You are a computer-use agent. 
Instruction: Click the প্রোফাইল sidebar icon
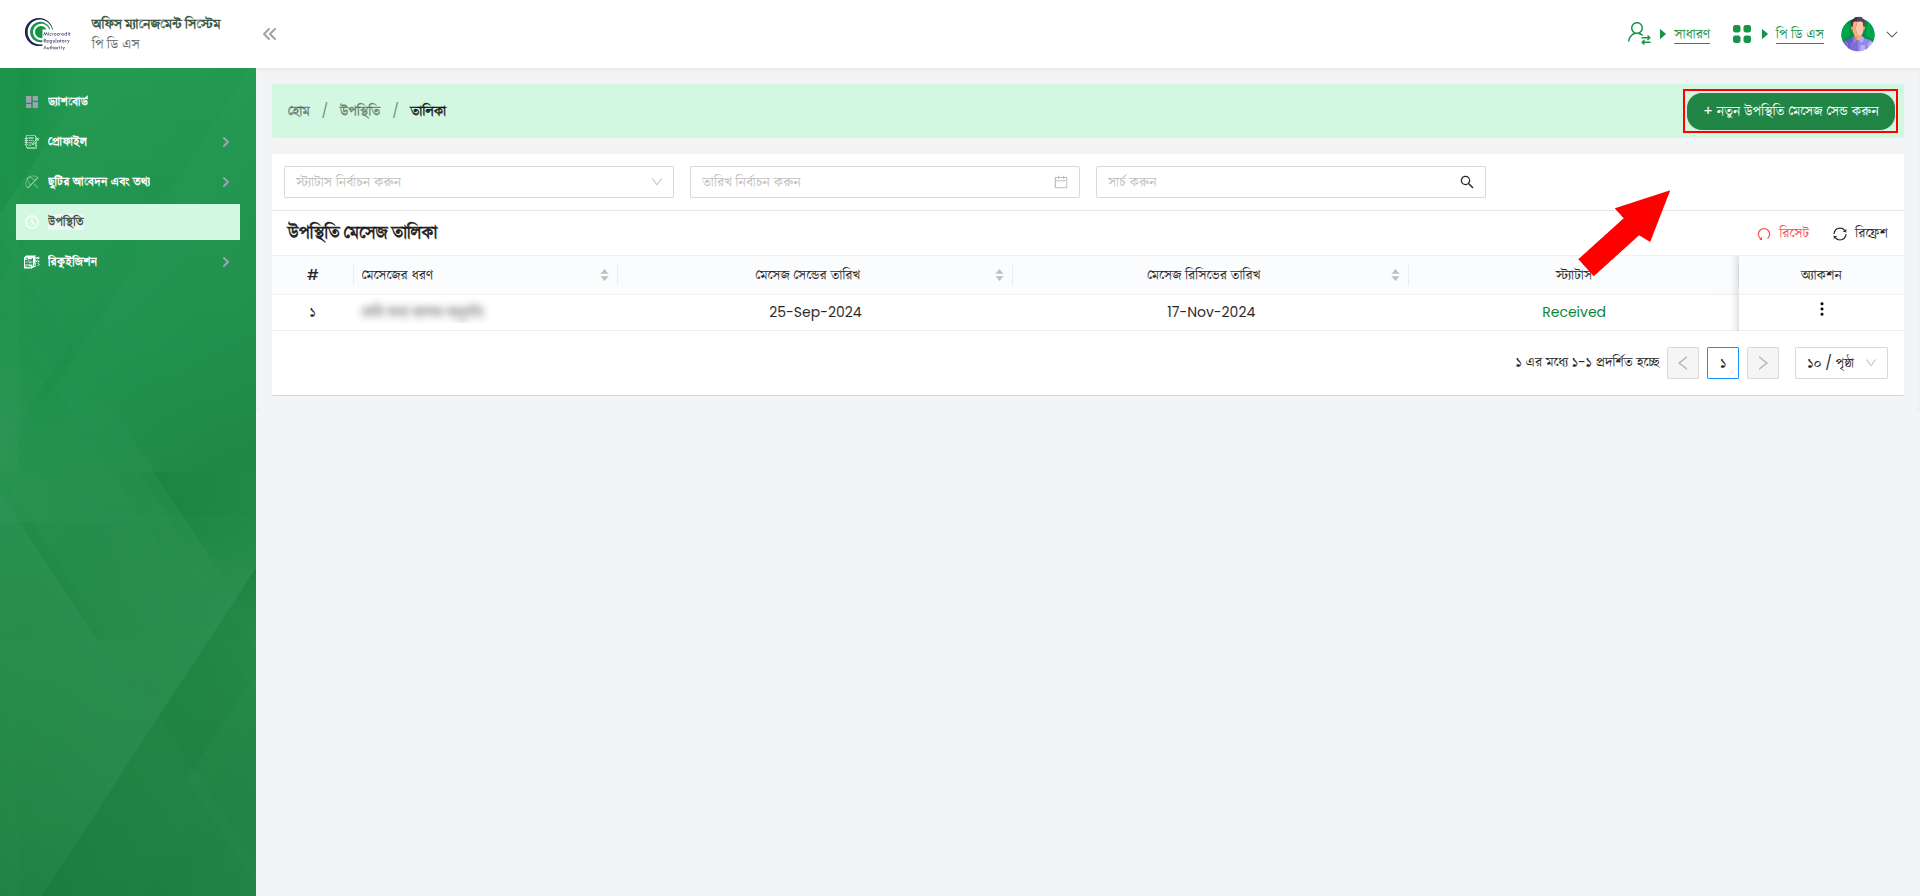pos(32,142)
